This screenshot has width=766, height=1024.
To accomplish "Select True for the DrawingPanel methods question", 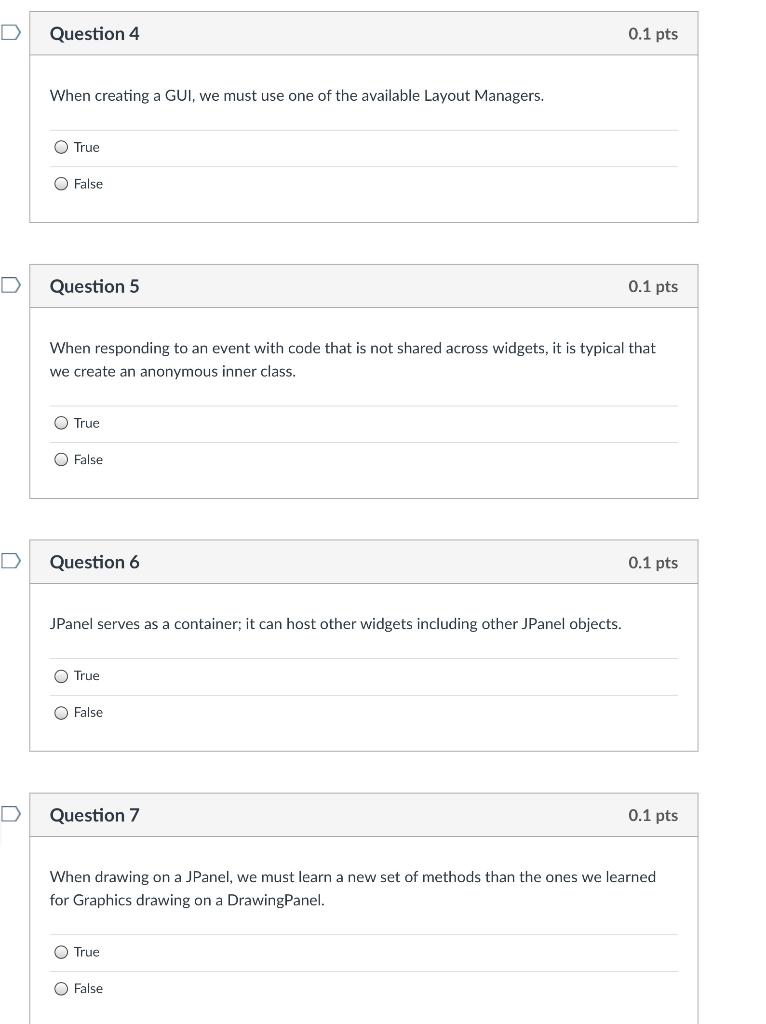I will (x=61, y=952).
